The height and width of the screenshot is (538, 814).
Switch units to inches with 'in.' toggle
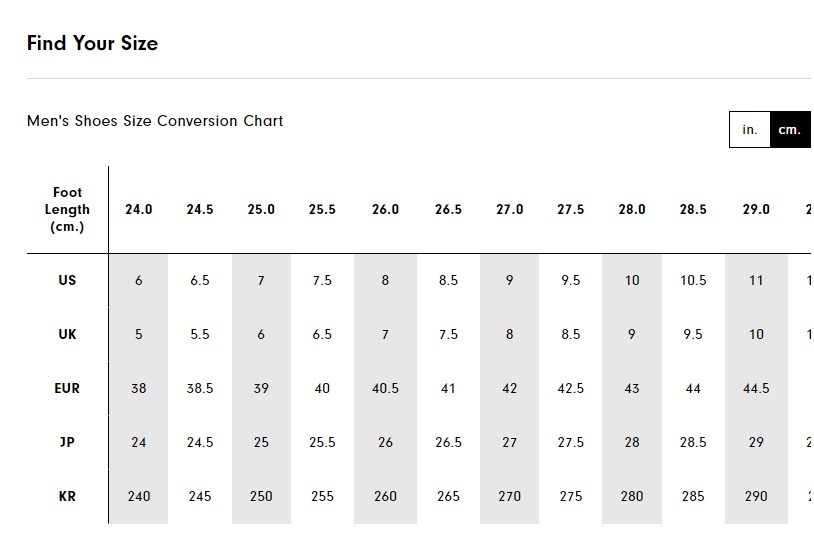(750, 129)
